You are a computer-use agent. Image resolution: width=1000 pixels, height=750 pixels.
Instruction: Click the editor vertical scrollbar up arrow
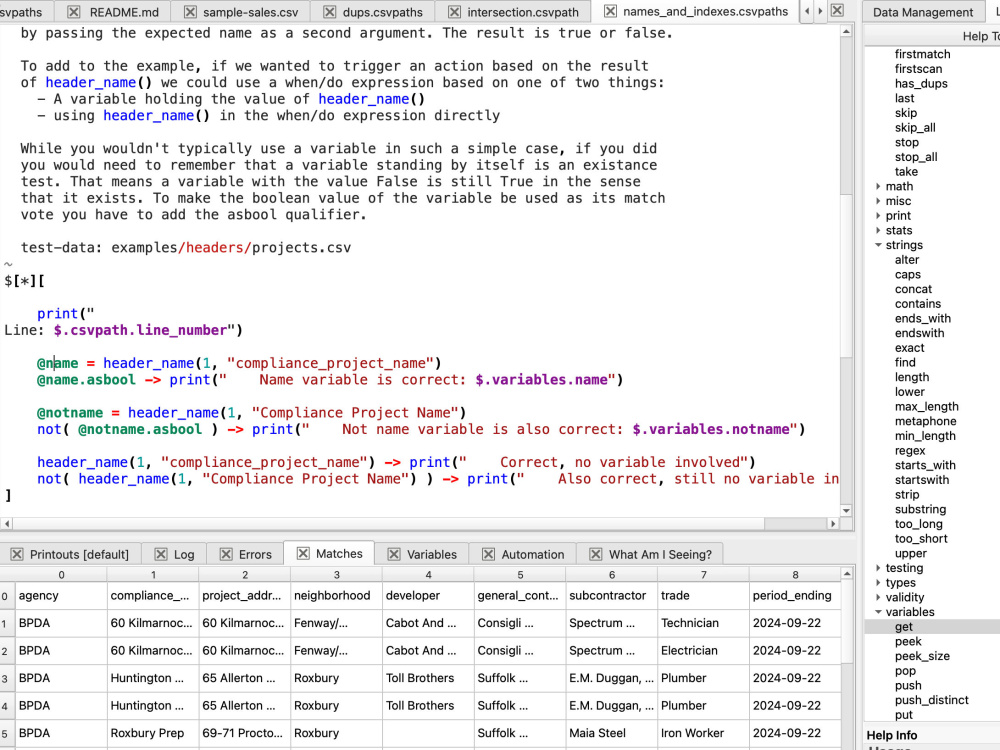846,31
